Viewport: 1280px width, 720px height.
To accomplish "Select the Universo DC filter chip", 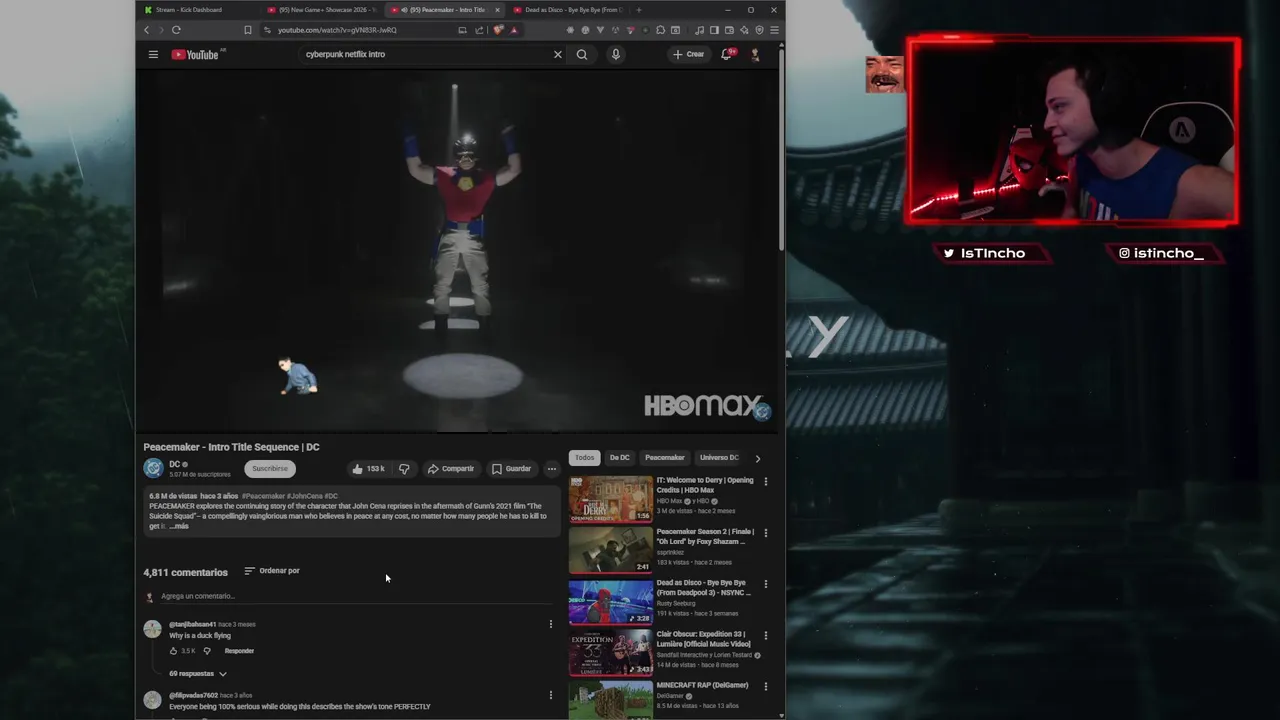I will click(719, 458).
